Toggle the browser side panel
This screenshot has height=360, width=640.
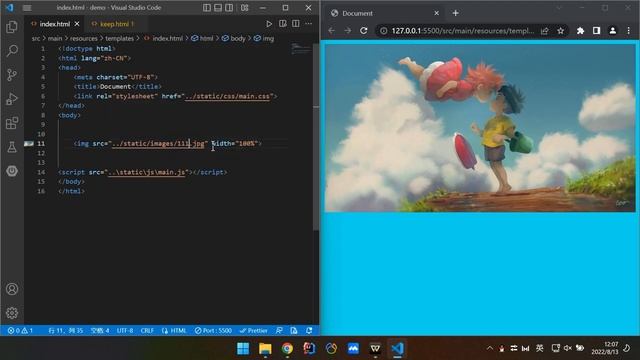tap(596, 31)
